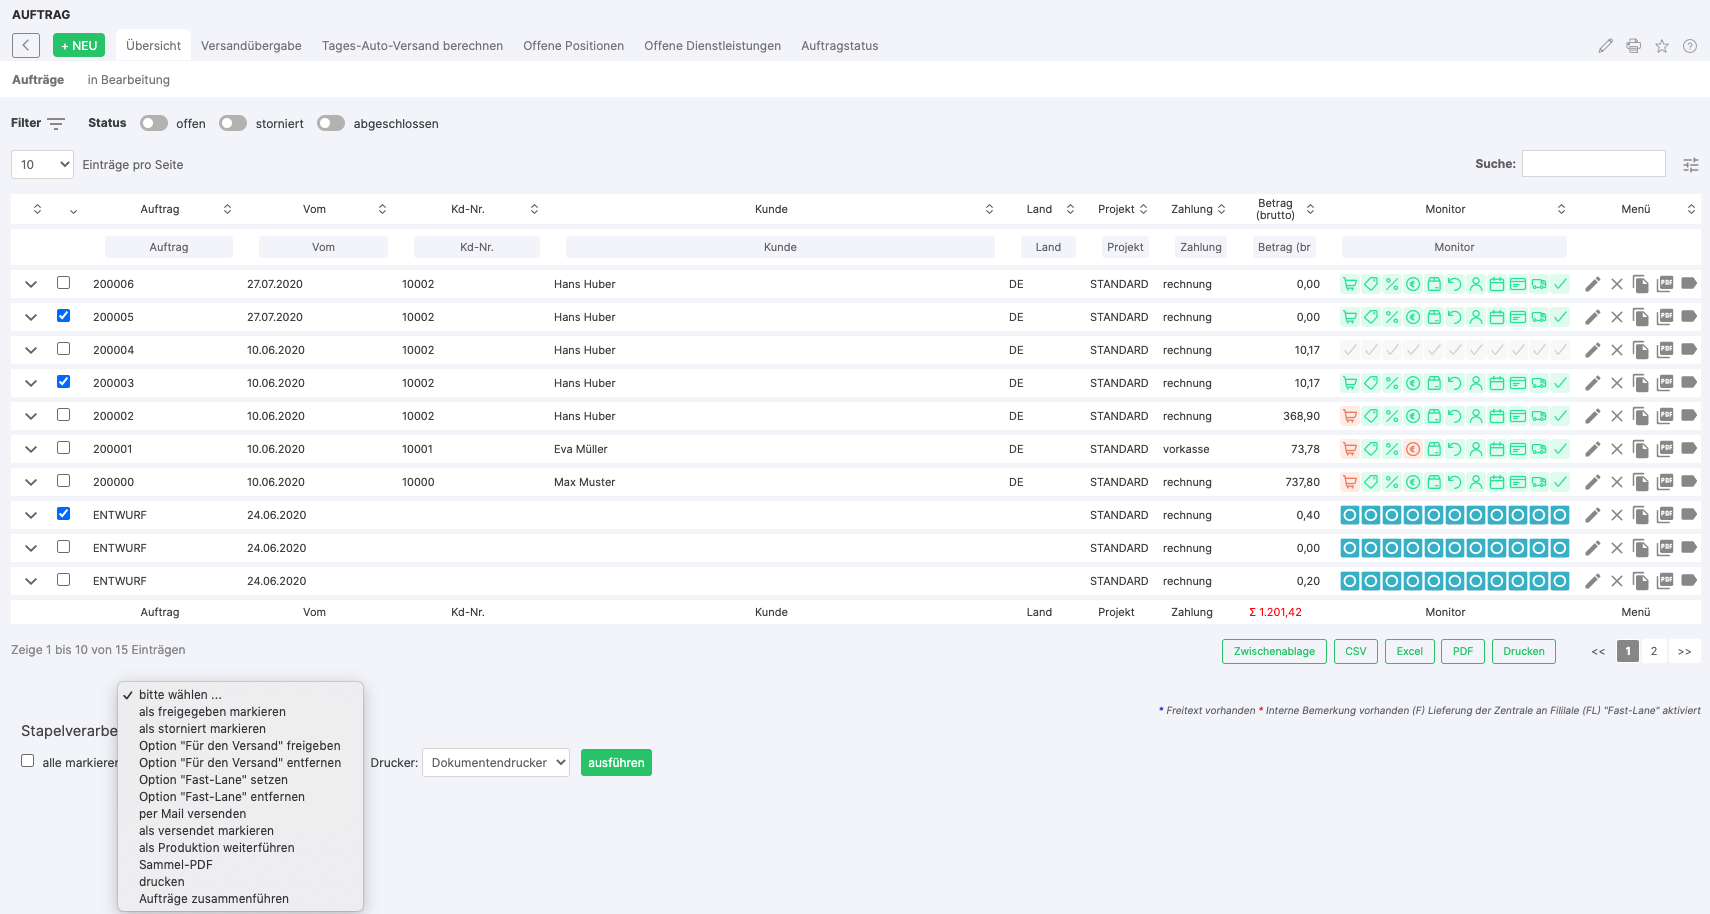Viewport: 1710px width, 914px height.
Task: Select 'Sammel-PDF' from the batch action list
Action: 176,865
